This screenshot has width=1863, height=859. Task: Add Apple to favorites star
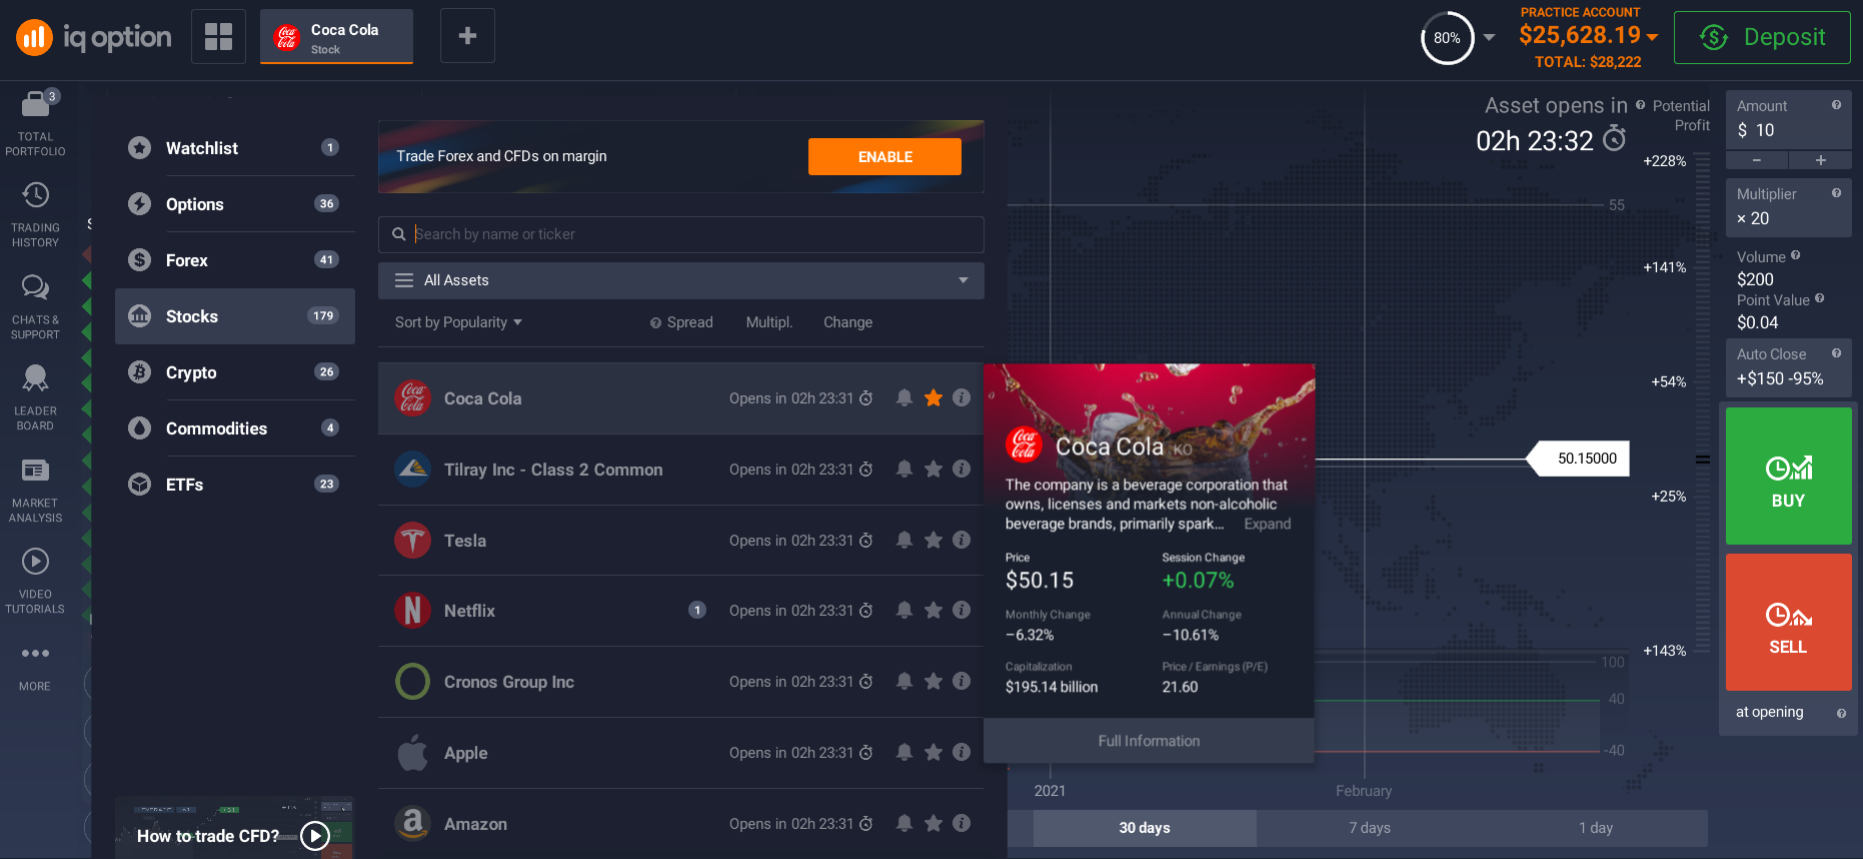pyautogui.click(x=933, y=752)
